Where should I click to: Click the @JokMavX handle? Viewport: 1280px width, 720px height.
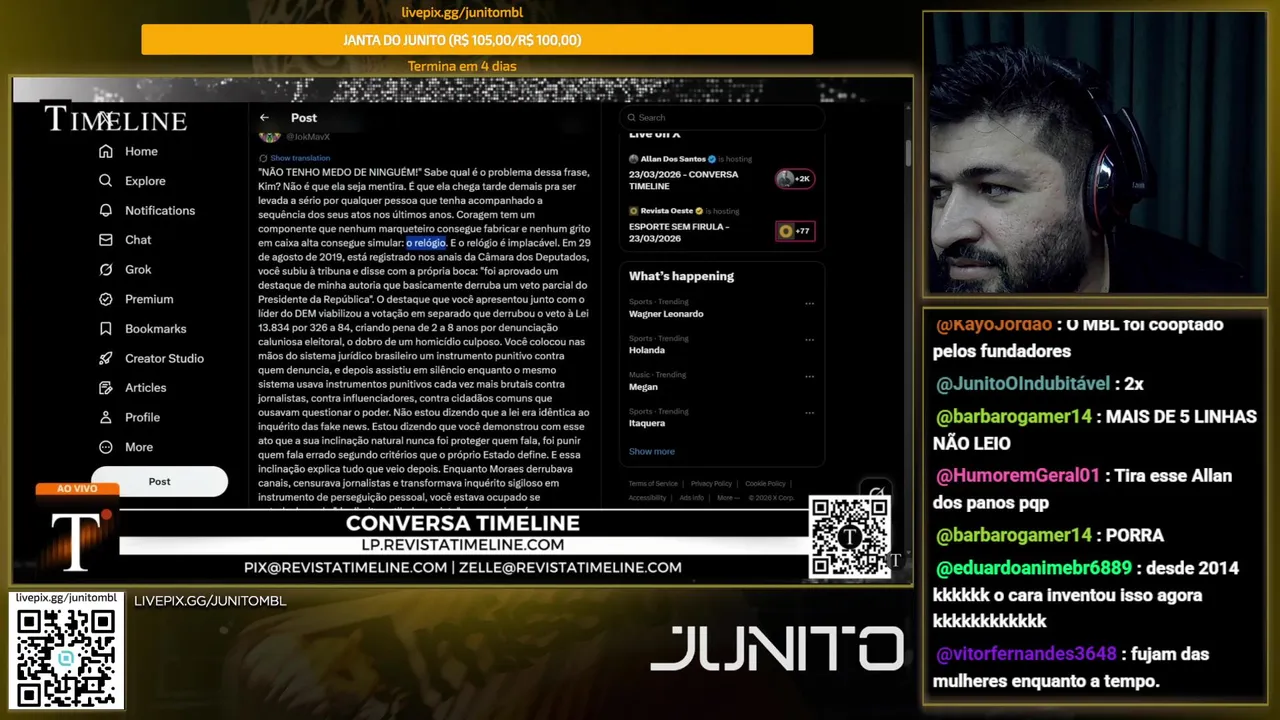(x=308, y=137)
